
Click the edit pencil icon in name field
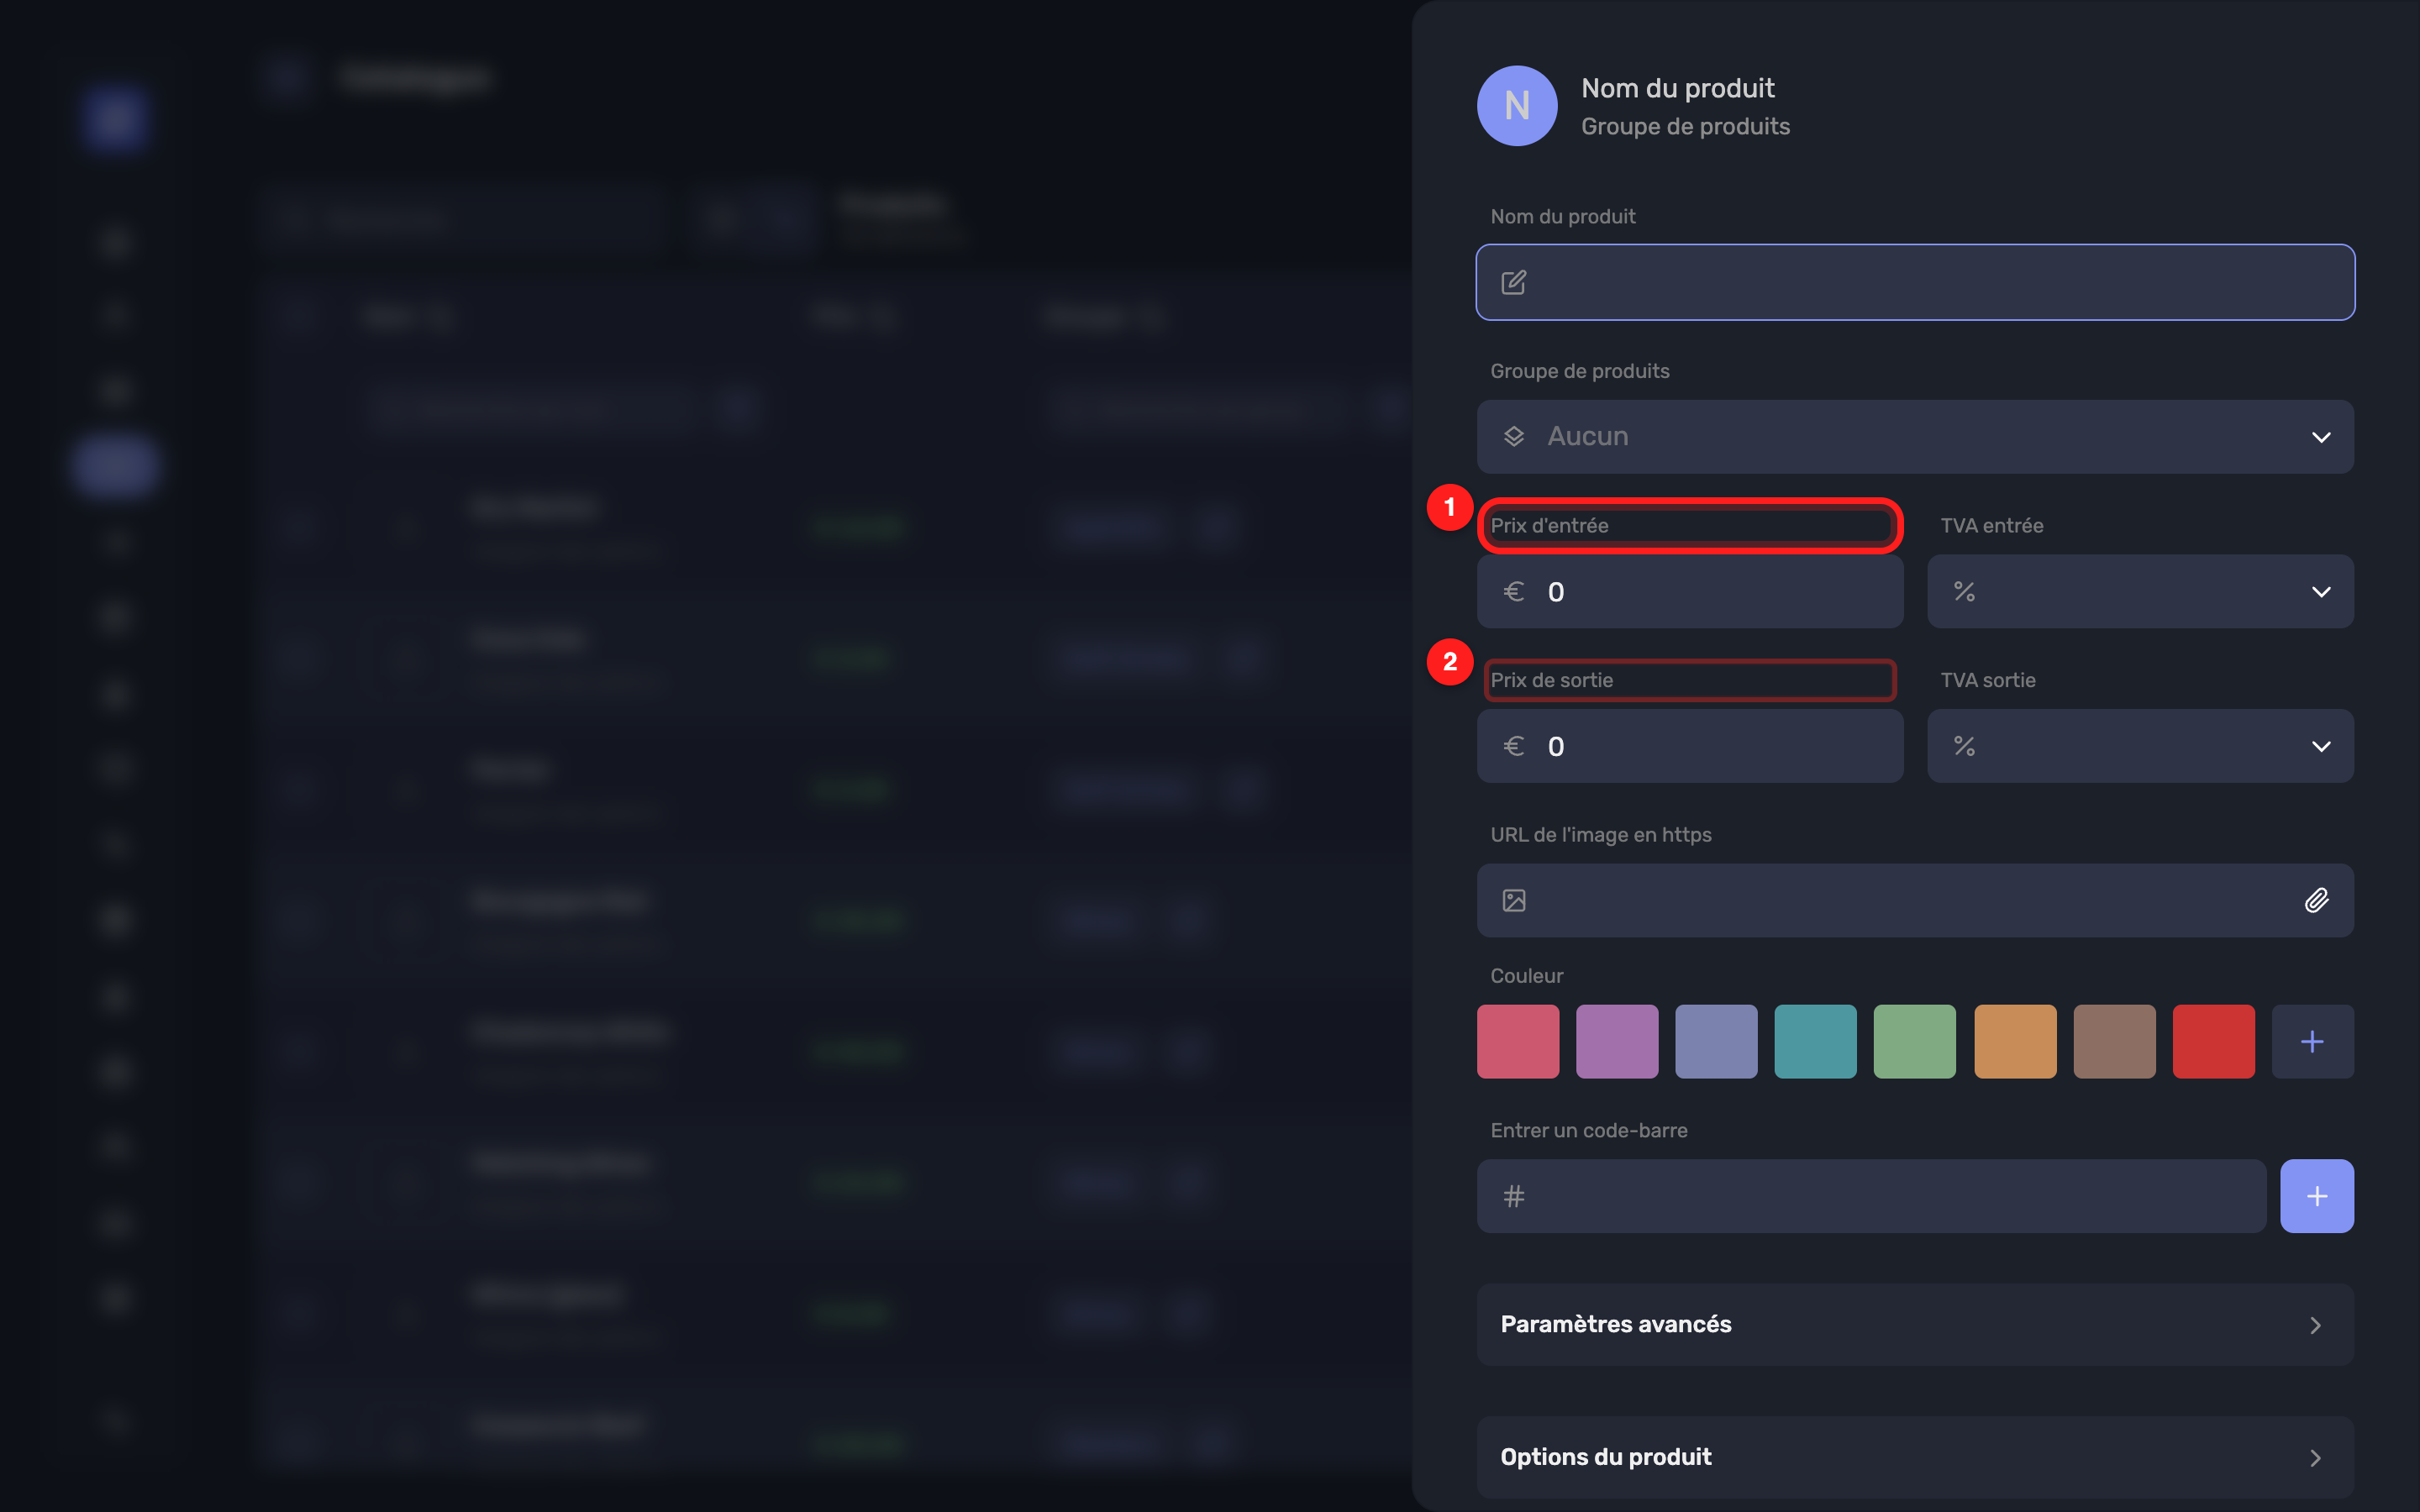click(1514, 282)
